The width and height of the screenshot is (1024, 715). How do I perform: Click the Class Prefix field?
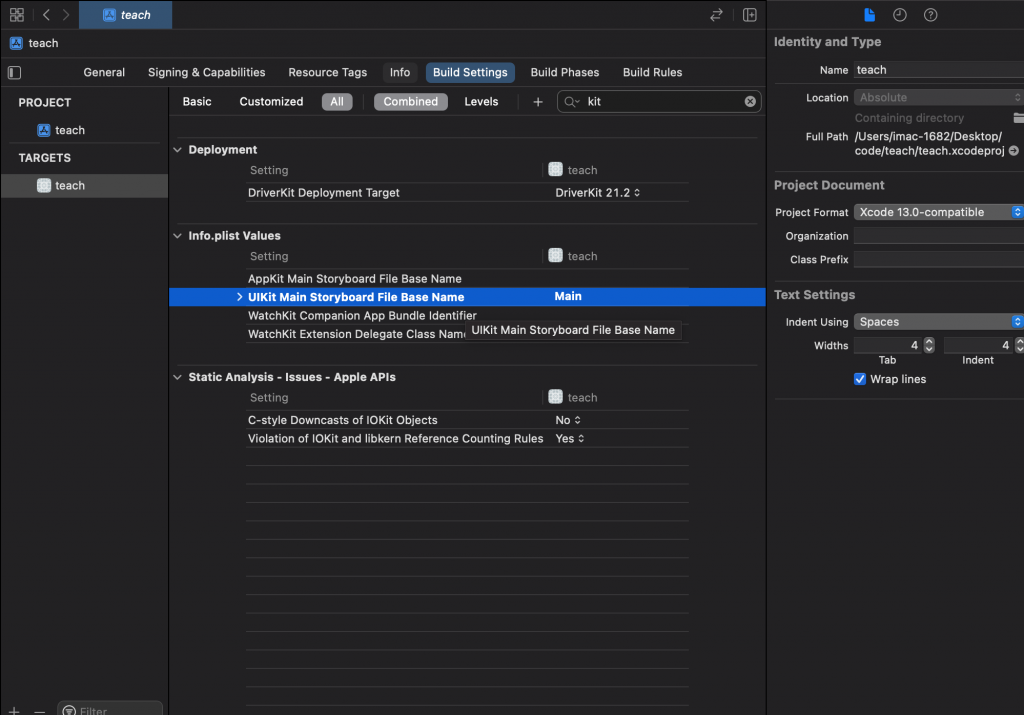pos(938,259)
